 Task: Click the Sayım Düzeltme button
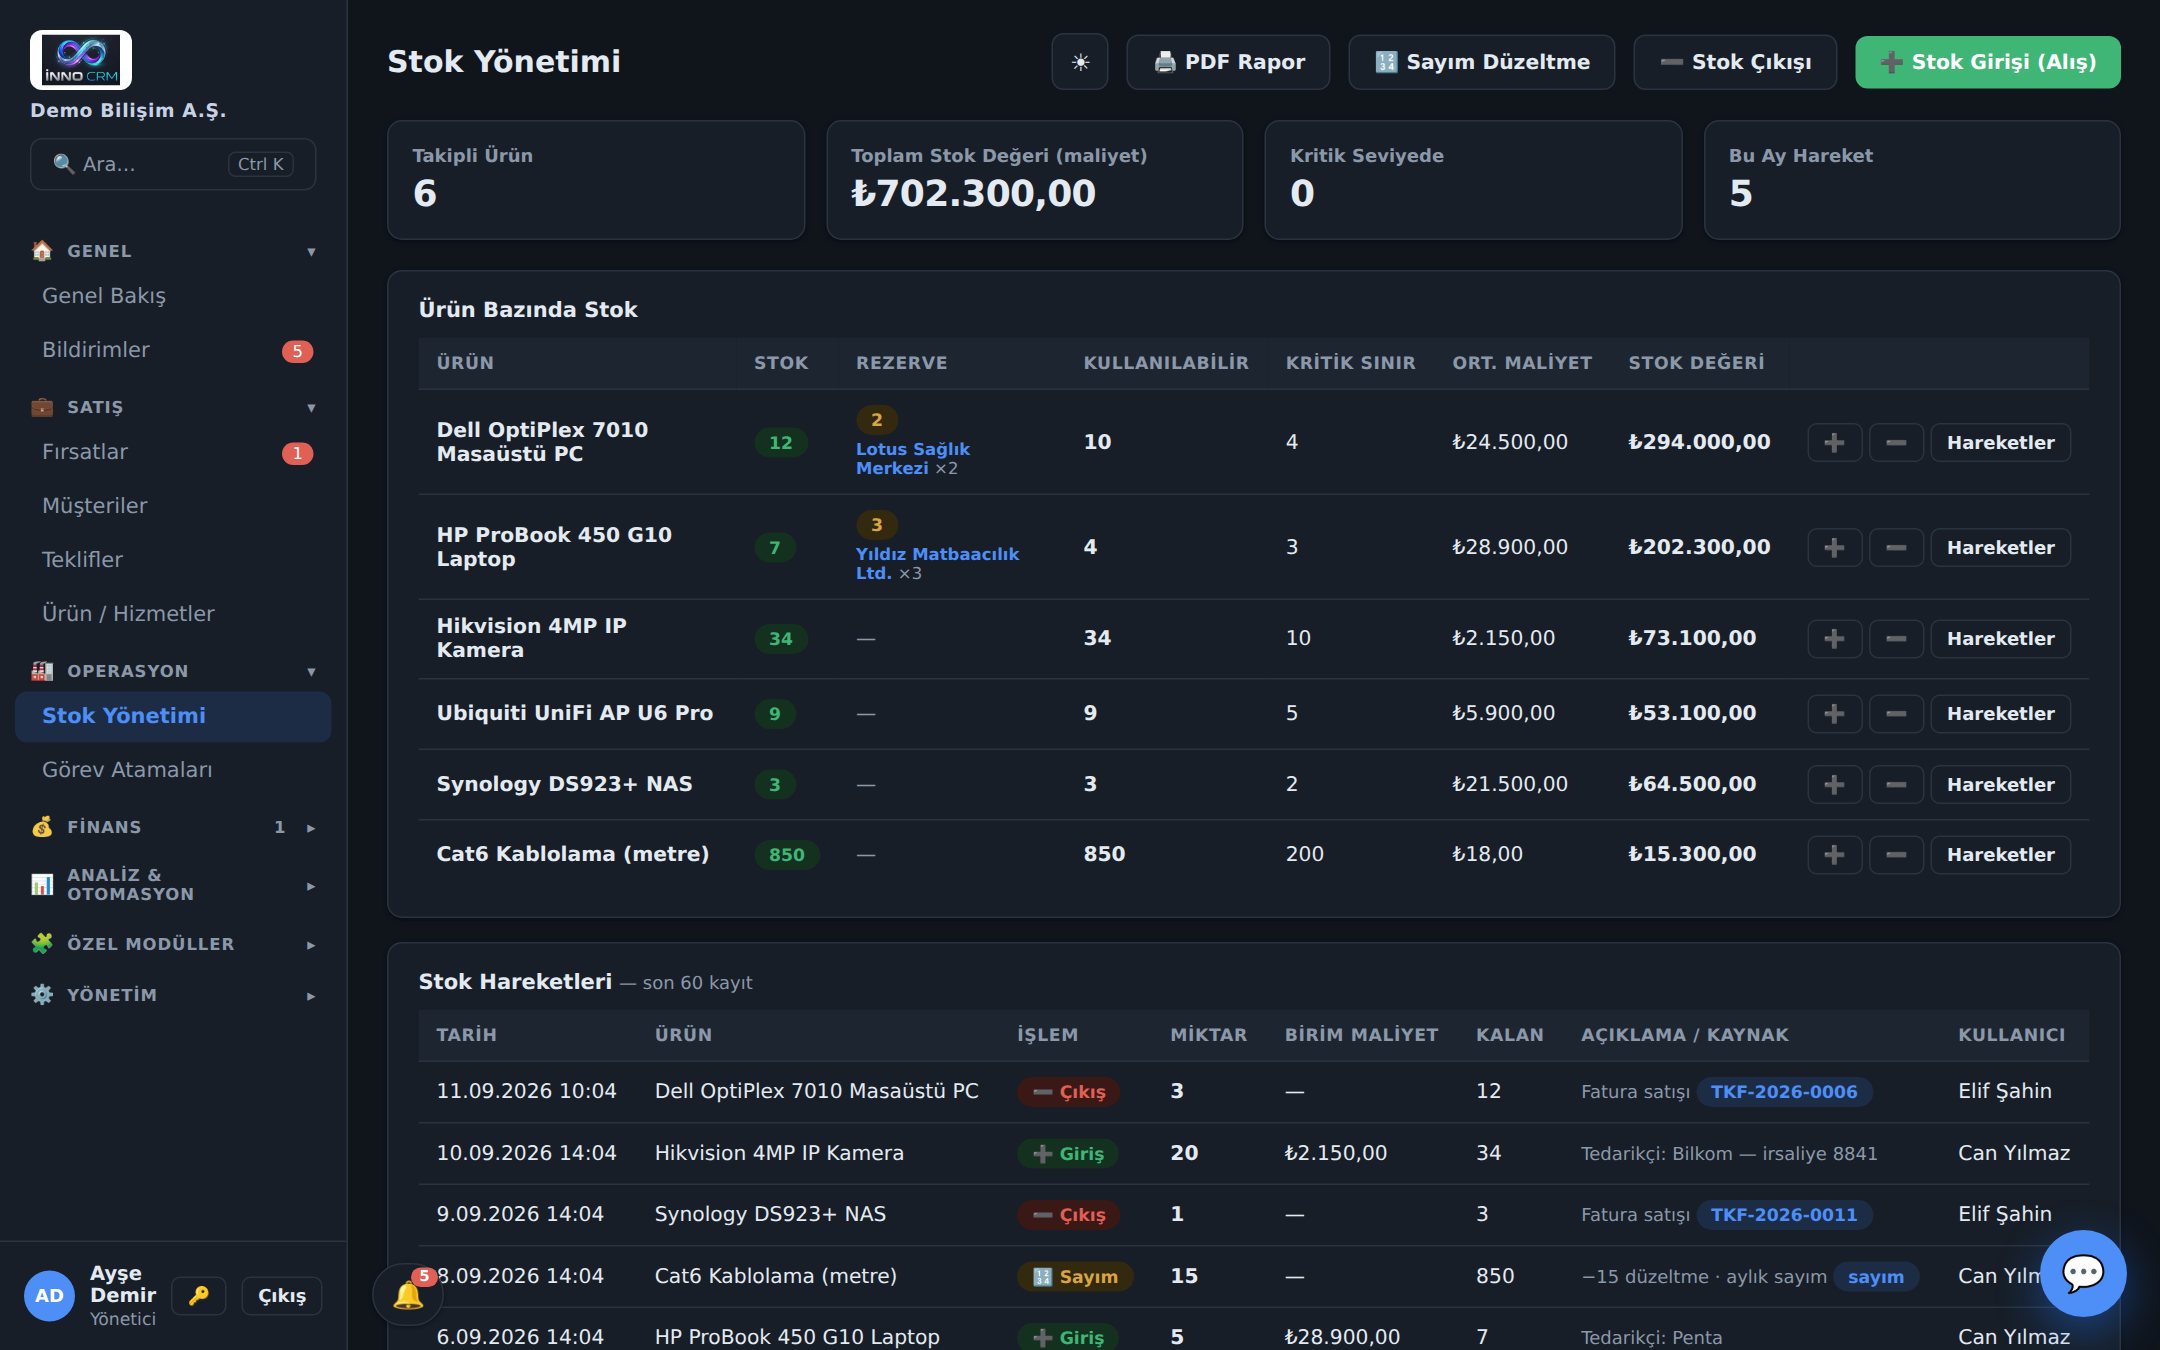point(1481,62)
